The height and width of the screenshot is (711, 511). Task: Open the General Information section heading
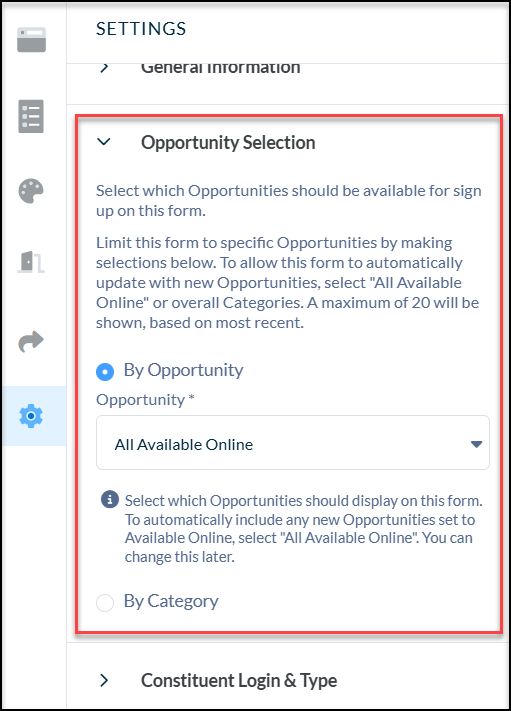pyautogui.click(x=220, y=67)
